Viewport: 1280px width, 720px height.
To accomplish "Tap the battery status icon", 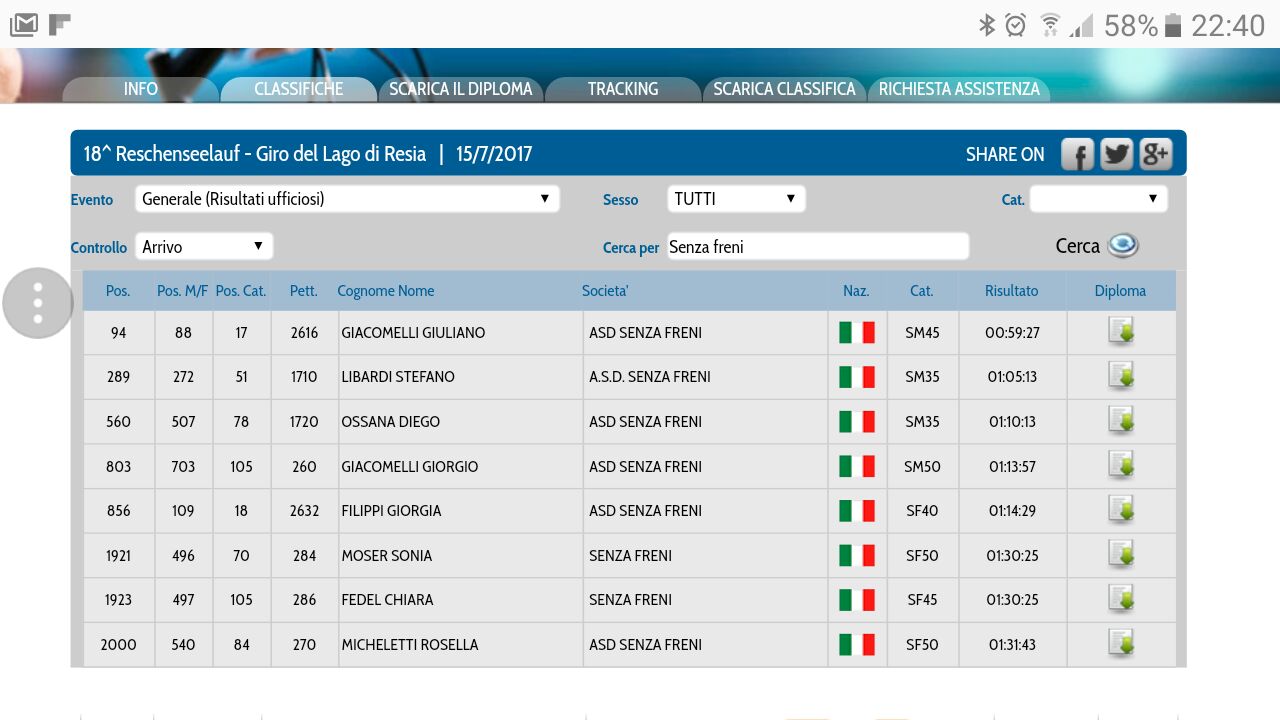I will pyautogui.click(x=1174, y=25).
